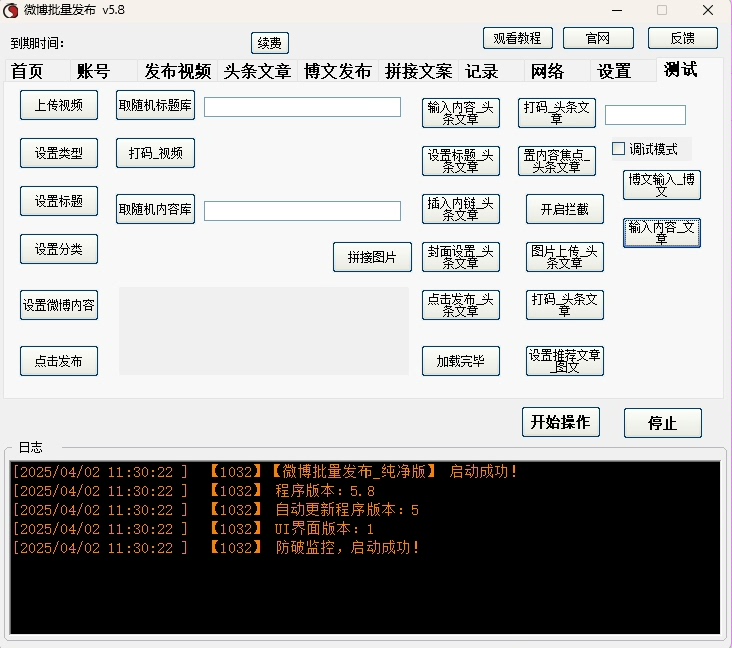
Task: Go to the 博文发布 tab
Action: [338, 71]
